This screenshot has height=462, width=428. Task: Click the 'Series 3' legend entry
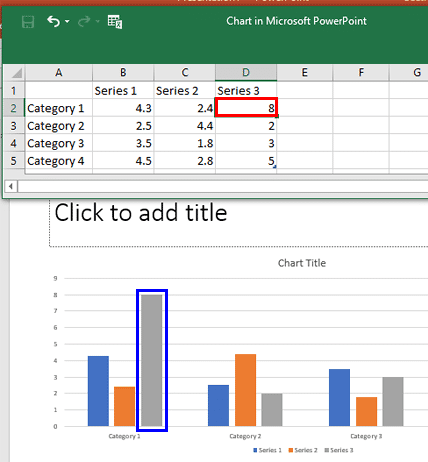[339, 450]
